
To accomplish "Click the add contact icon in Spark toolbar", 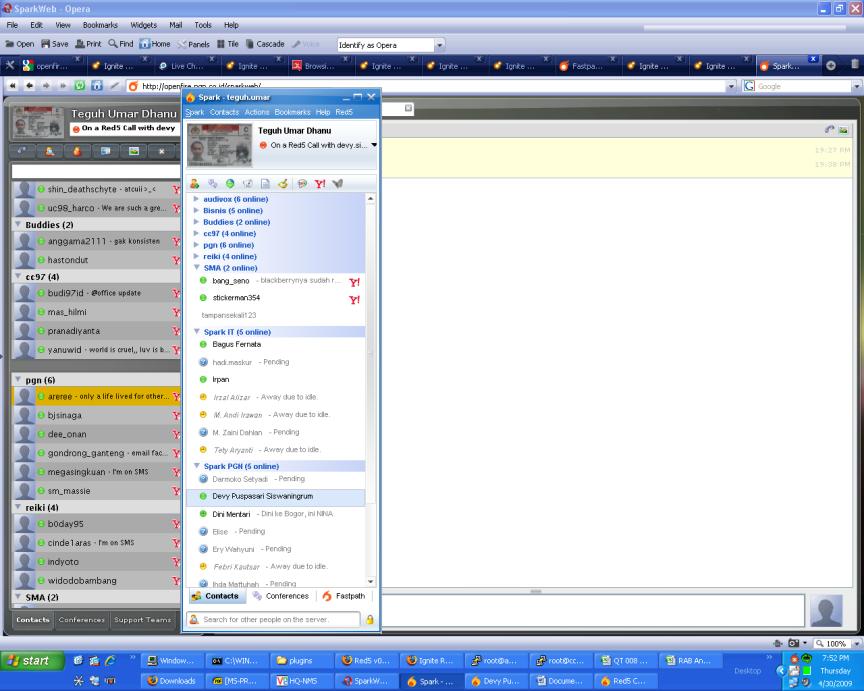I will click(195, 183).
